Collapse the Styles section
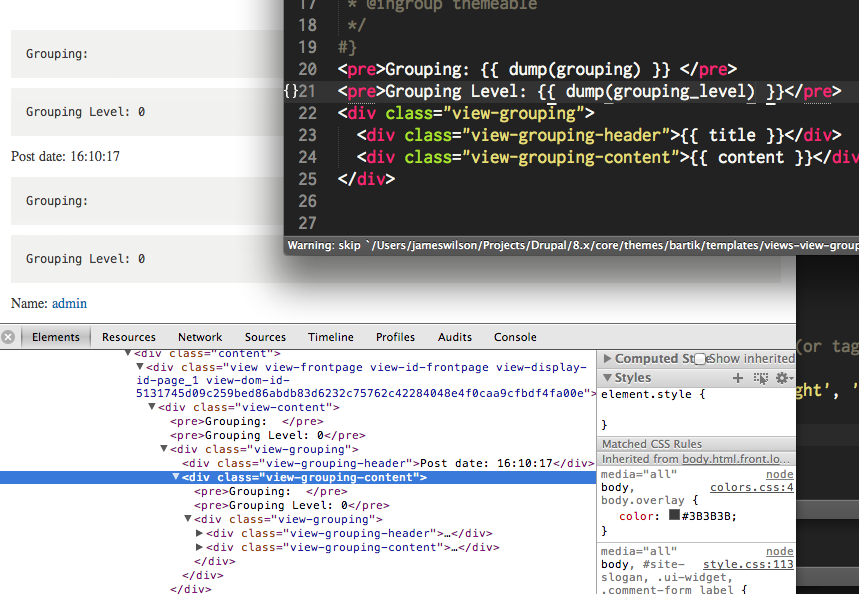Image resolution: width=859 pixels, height=594 pixels. 607,378
